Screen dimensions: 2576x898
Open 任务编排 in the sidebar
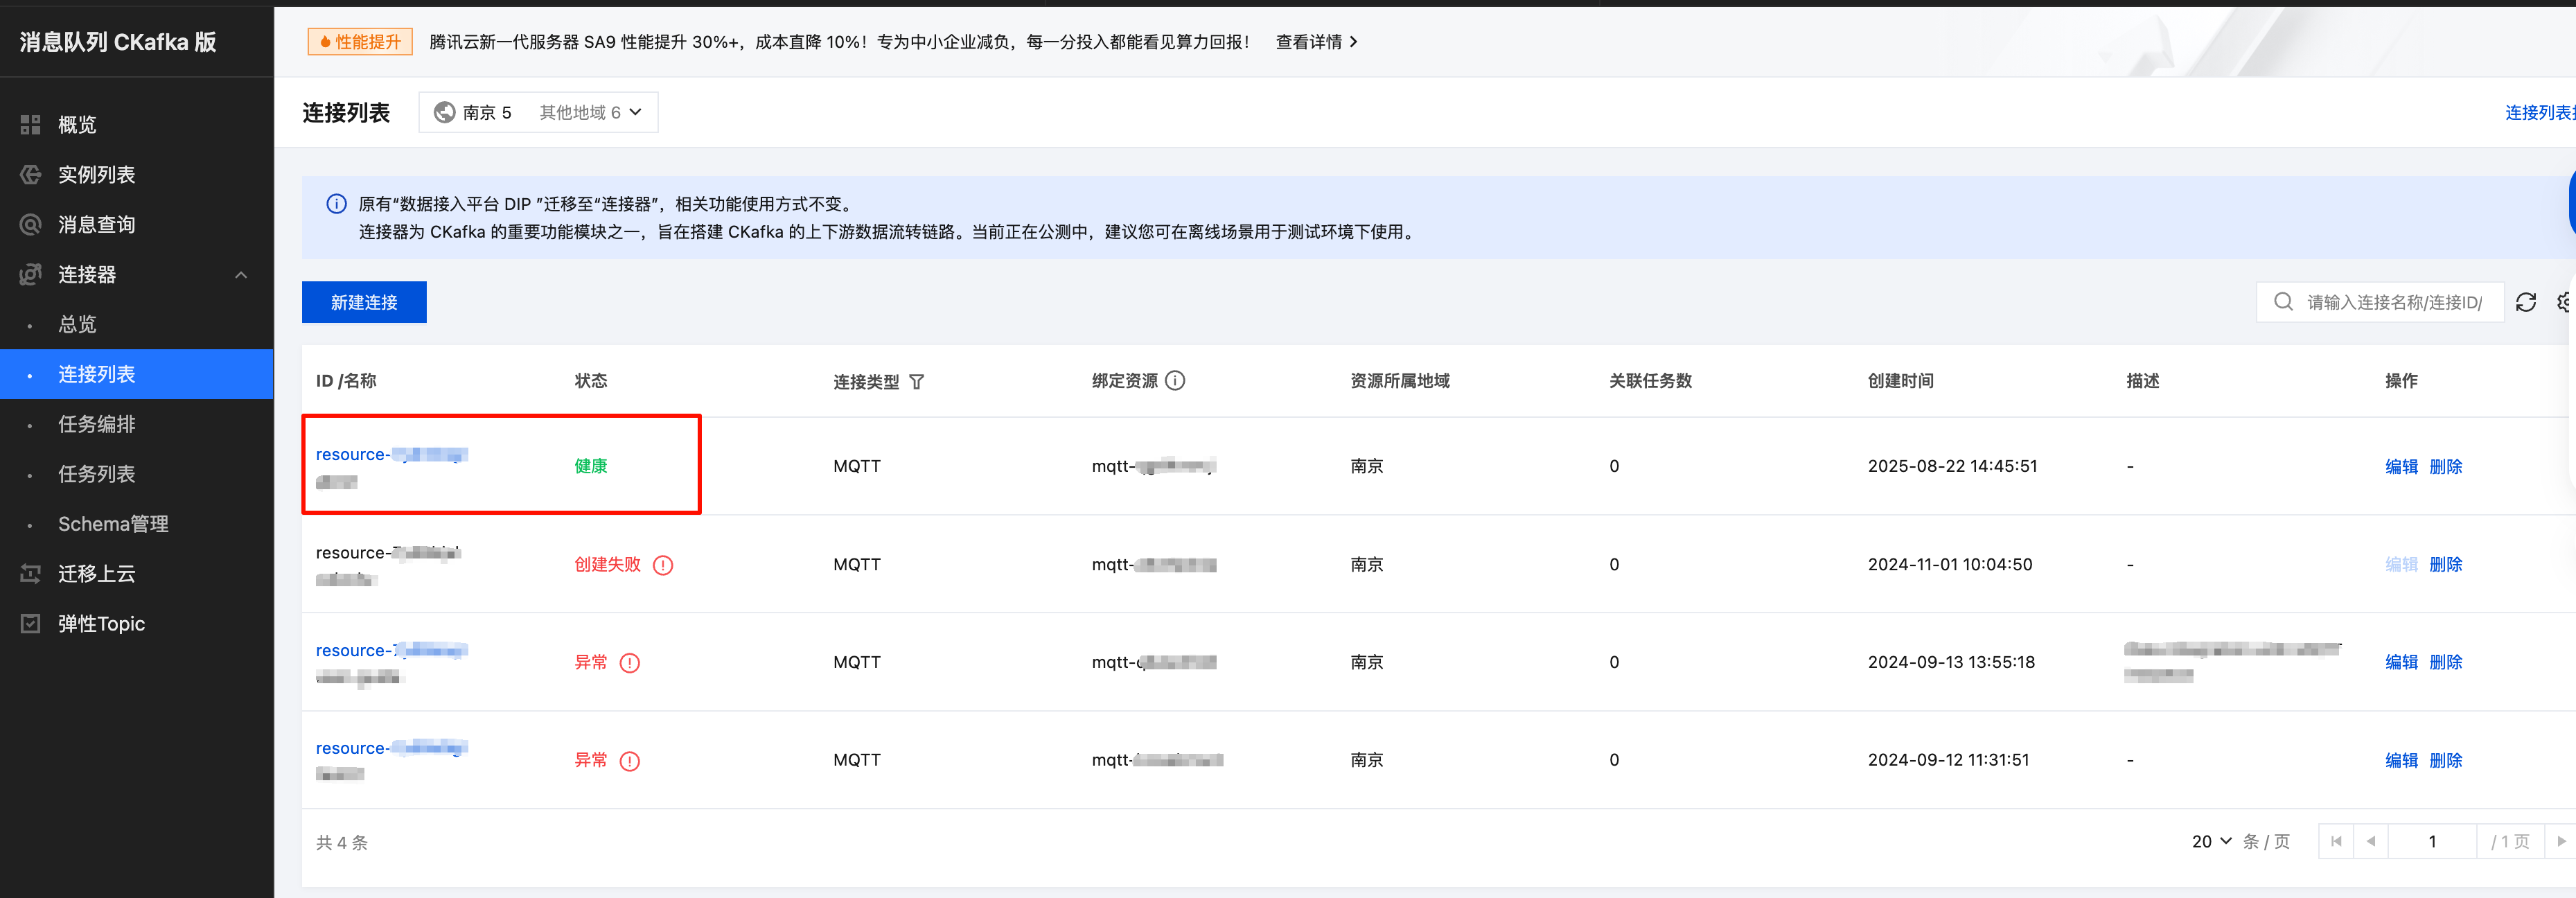pyautogui.click(x=96, y=424)
